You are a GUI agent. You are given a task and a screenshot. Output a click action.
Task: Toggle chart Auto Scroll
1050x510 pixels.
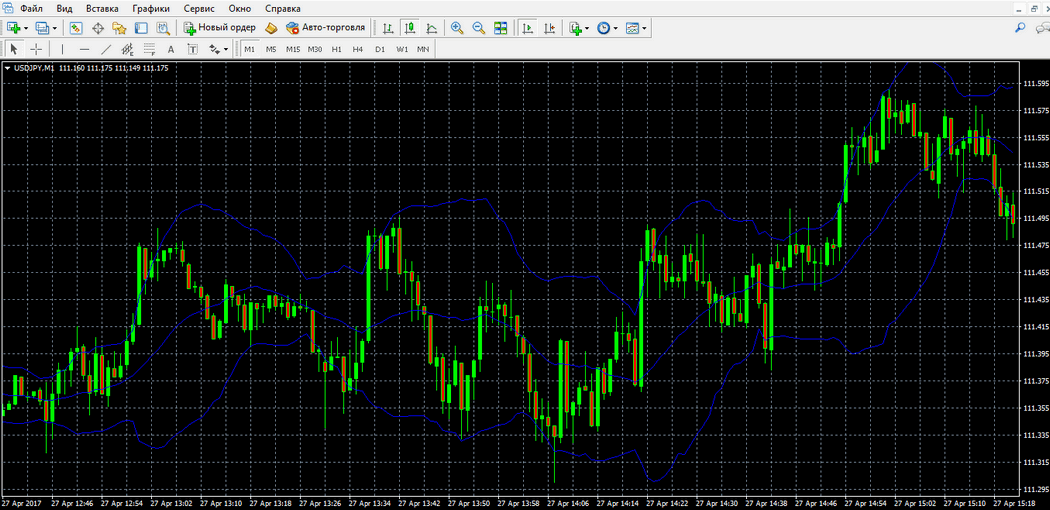pos(527,28)
